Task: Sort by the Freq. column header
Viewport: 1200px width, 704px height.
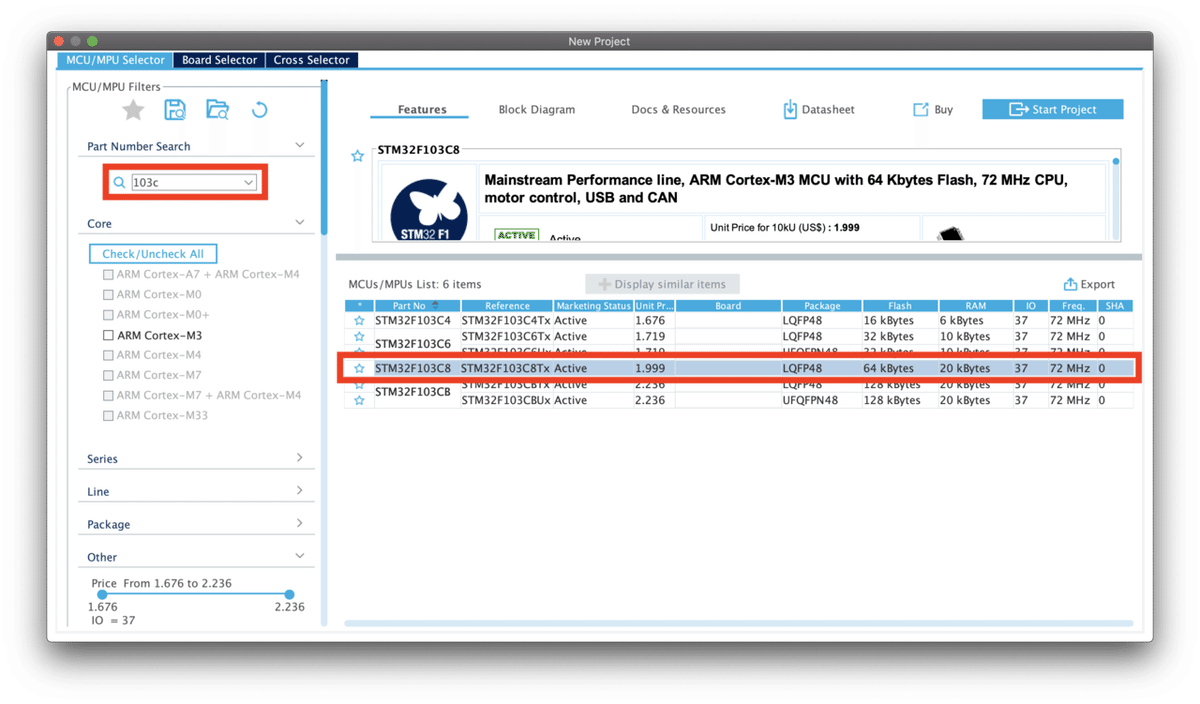Action: [x=1072, y=306]
